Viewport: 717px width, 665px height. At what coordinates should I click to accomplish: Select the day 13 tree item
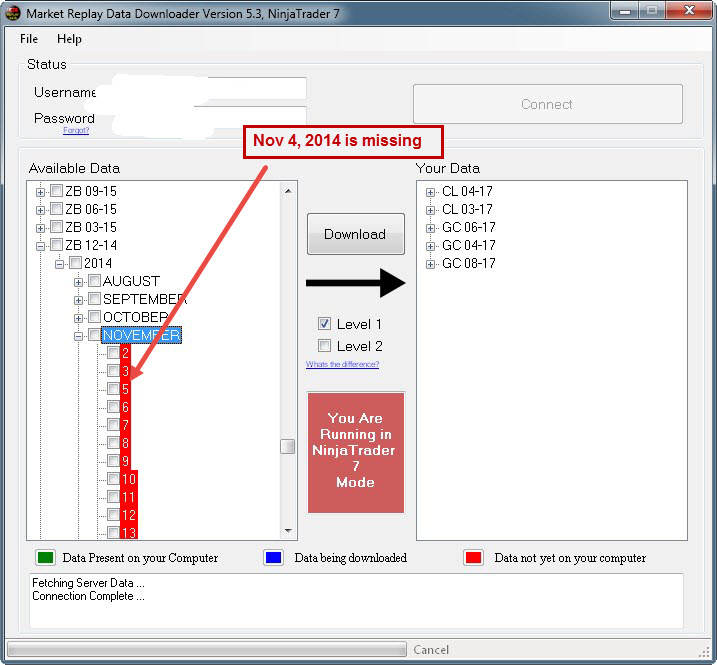click(x=128, y=532)
